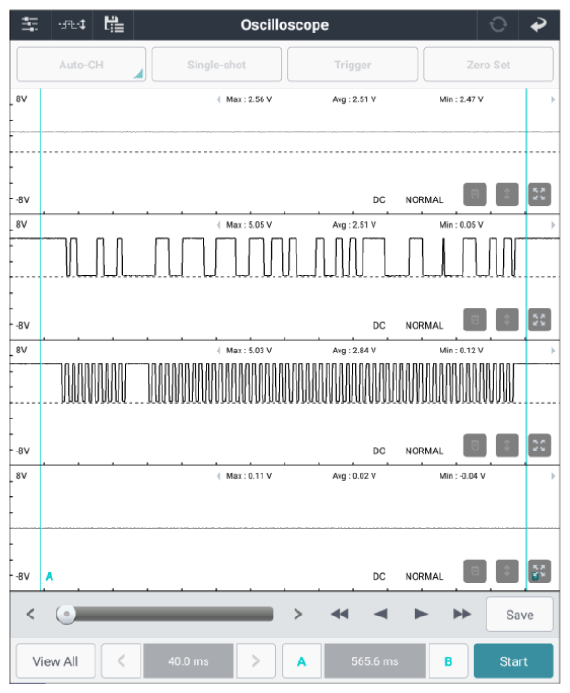Screen dimensions: 570x693
Task: Click channel 4 Min : -0.04 V reading
Action: (462, 476)
